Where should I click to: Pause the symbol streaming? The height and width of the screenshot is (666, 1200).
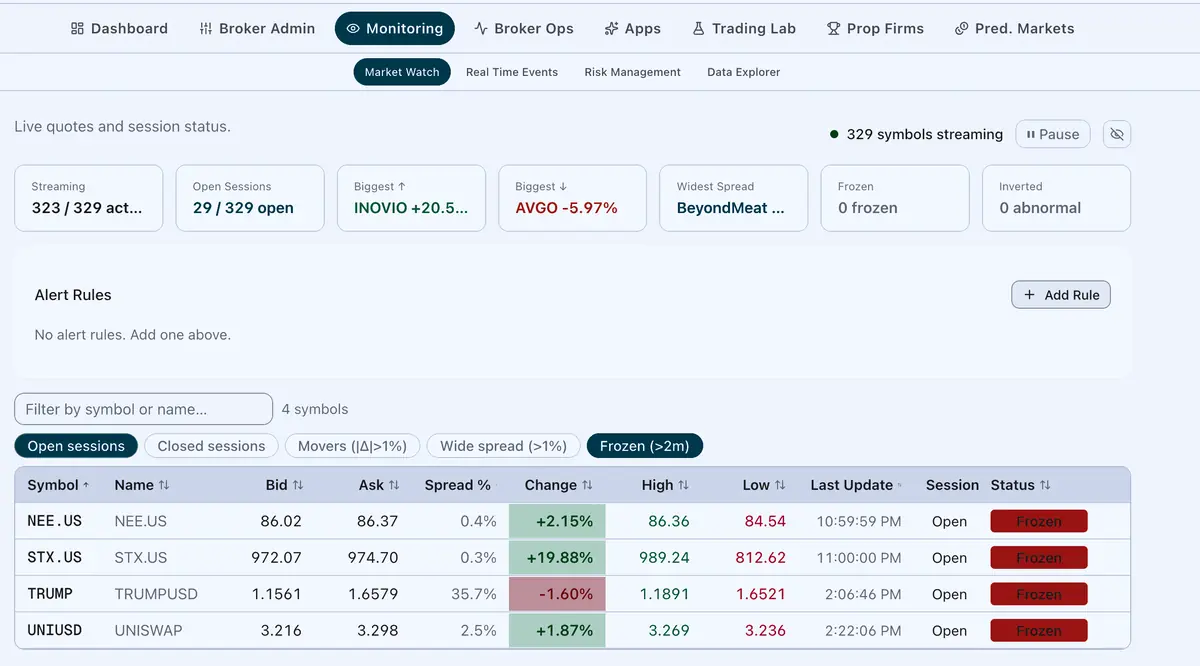[x=1053, y=134]
